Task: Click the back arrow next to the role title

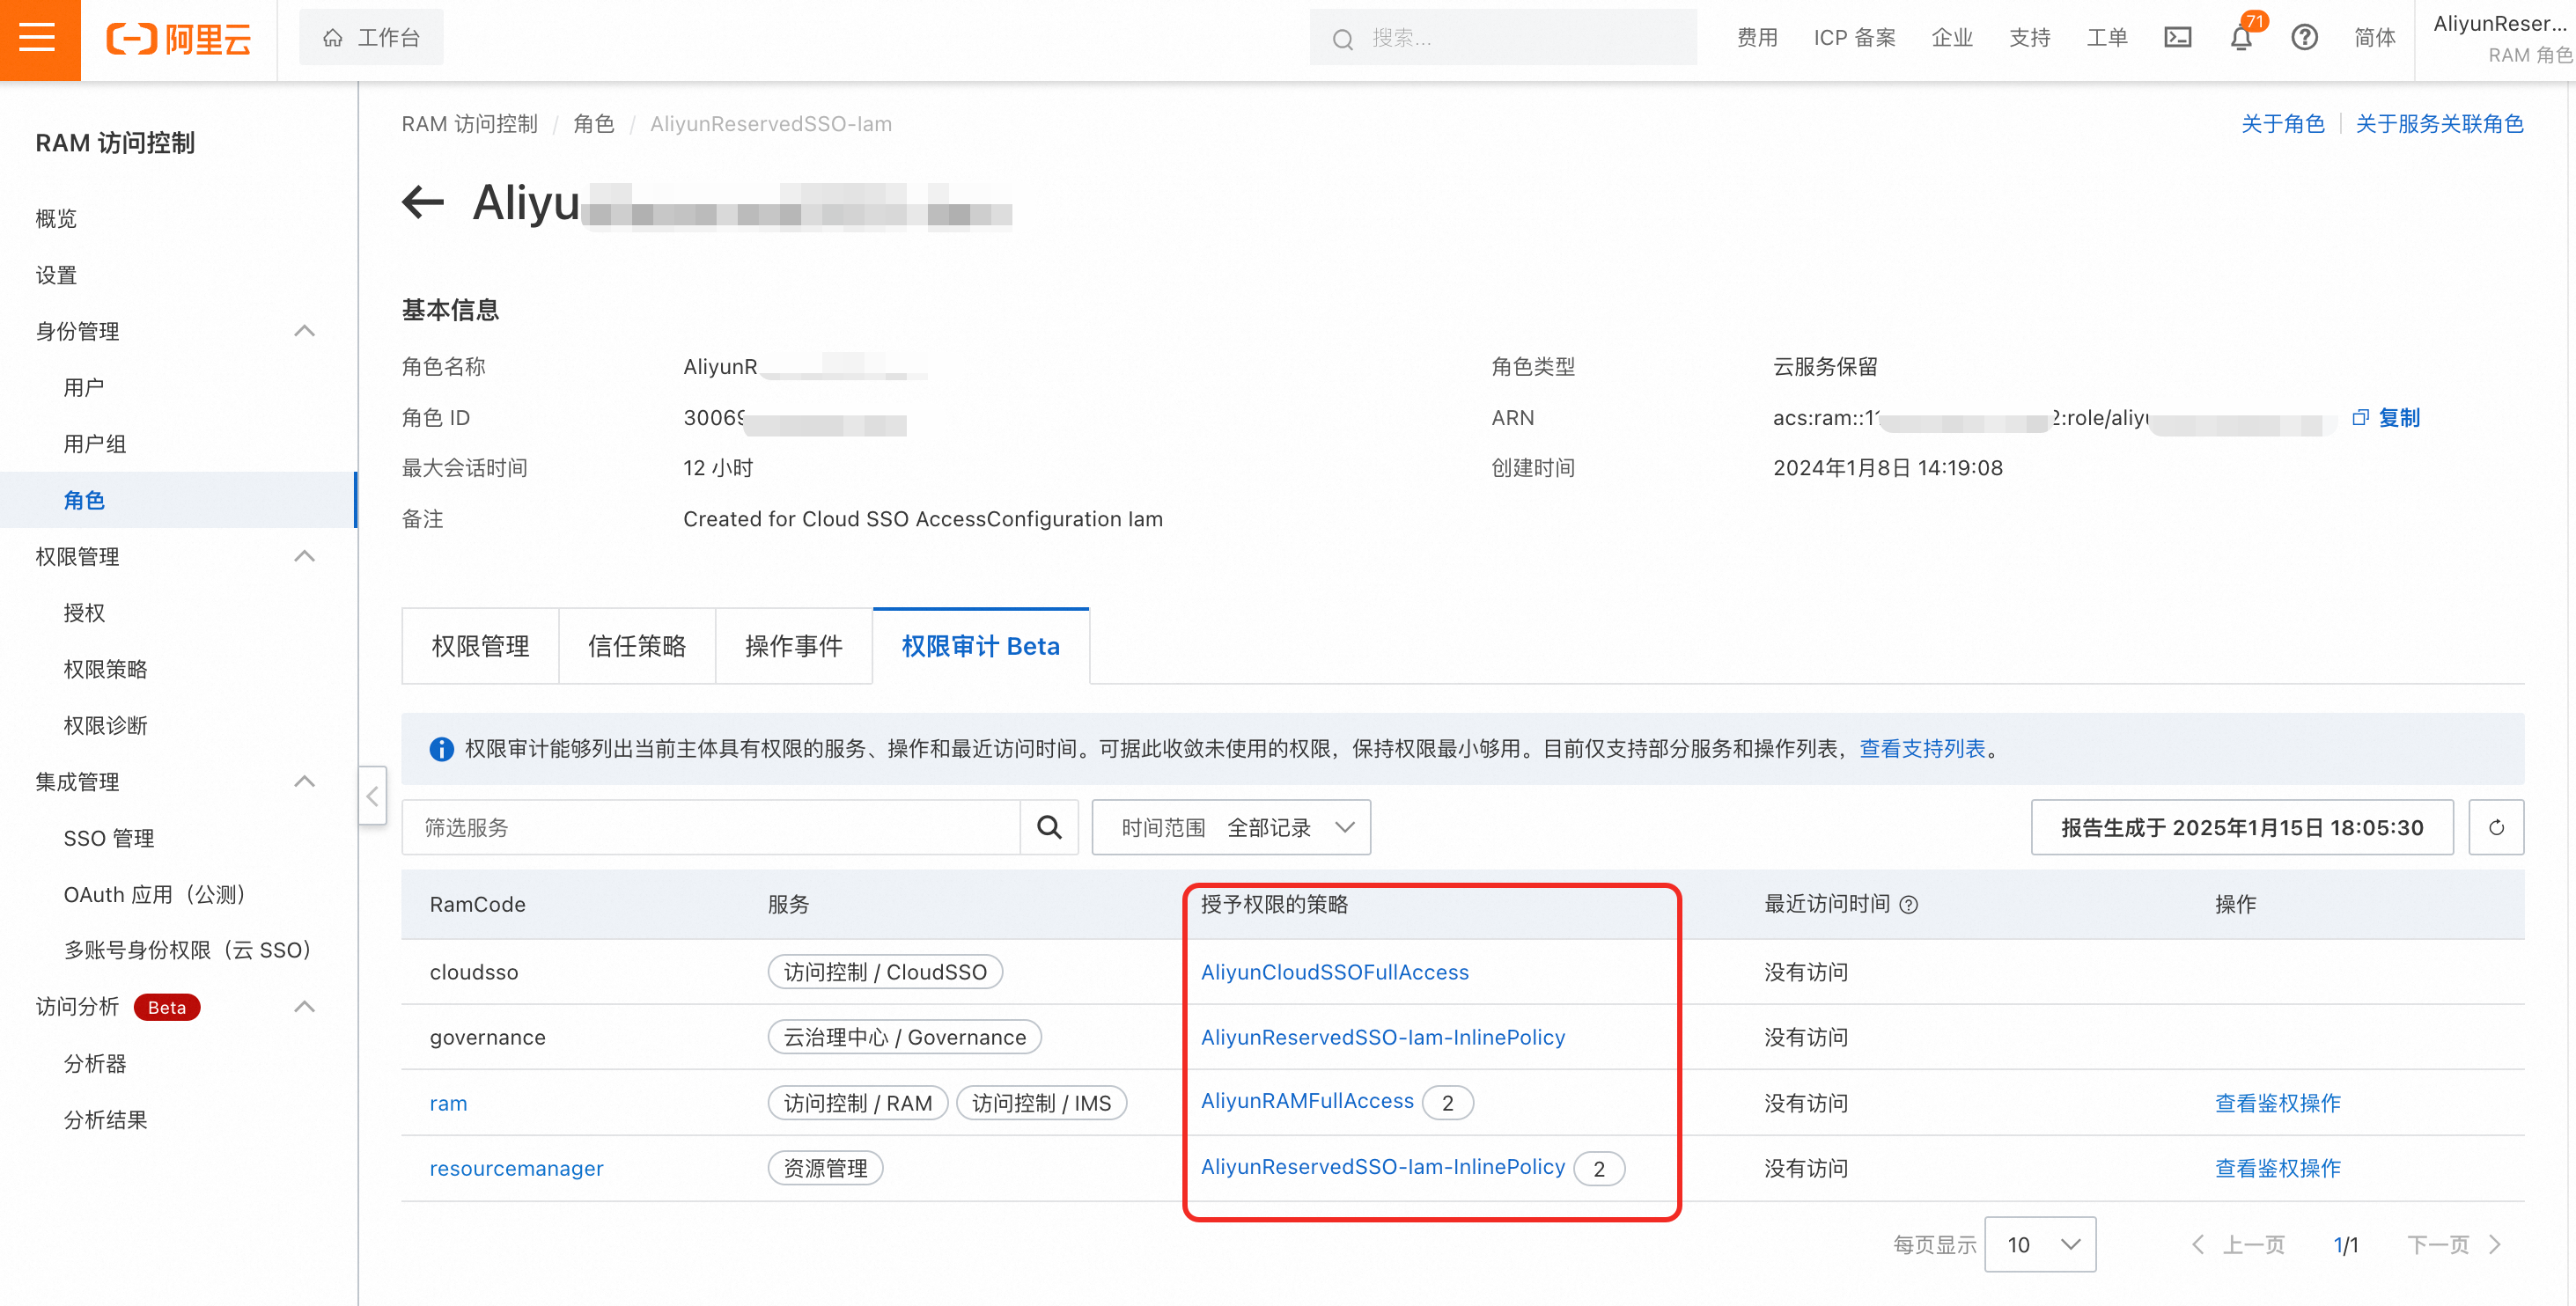Action: [x=423, y=202]
